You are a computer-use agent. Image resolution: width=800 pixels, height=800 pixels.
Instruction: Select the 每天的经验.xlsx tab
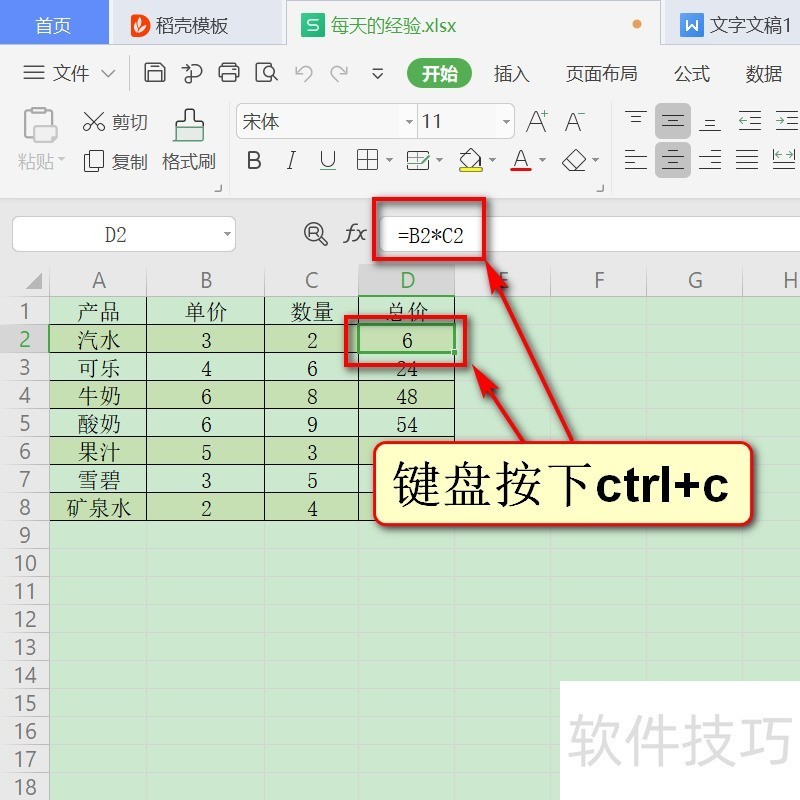472,24
